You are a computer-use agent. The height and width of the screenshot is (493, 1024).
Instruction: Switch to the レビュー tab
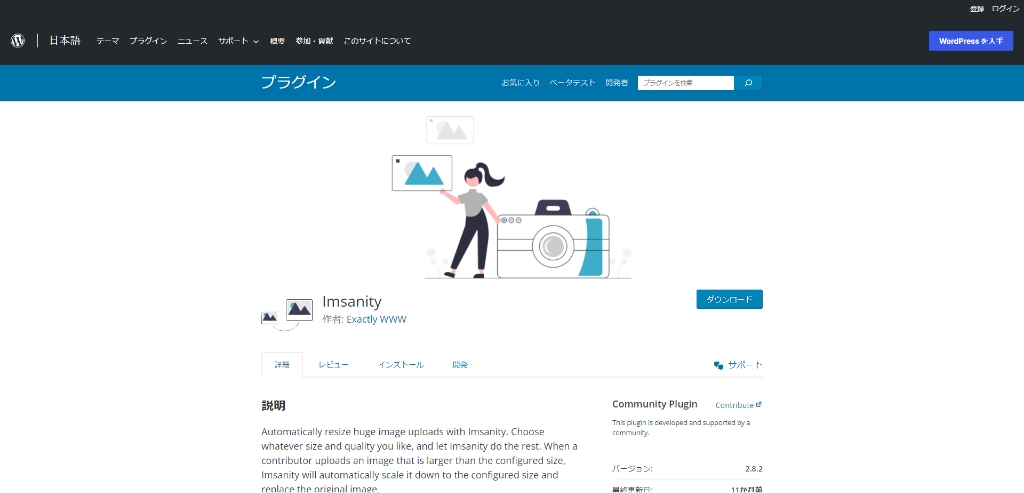pyautogui.click(x=334, y=365)
